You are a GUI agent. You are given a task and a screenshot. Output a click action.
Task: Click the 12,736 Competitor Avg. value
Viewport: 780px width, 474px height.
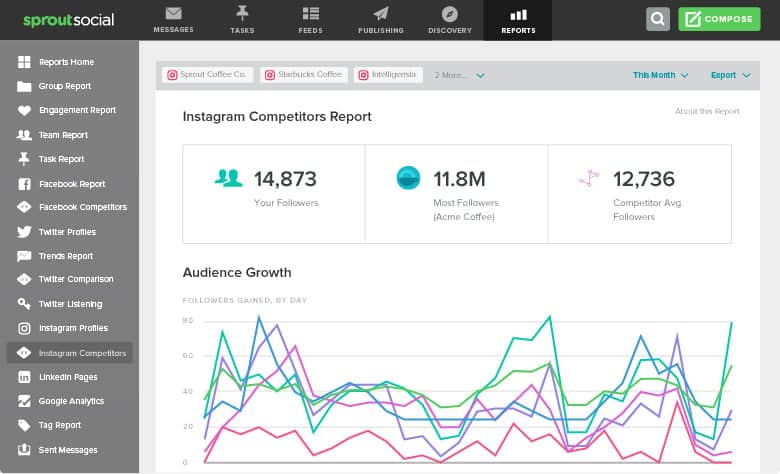pyautogui.click(x=644, y=179)
